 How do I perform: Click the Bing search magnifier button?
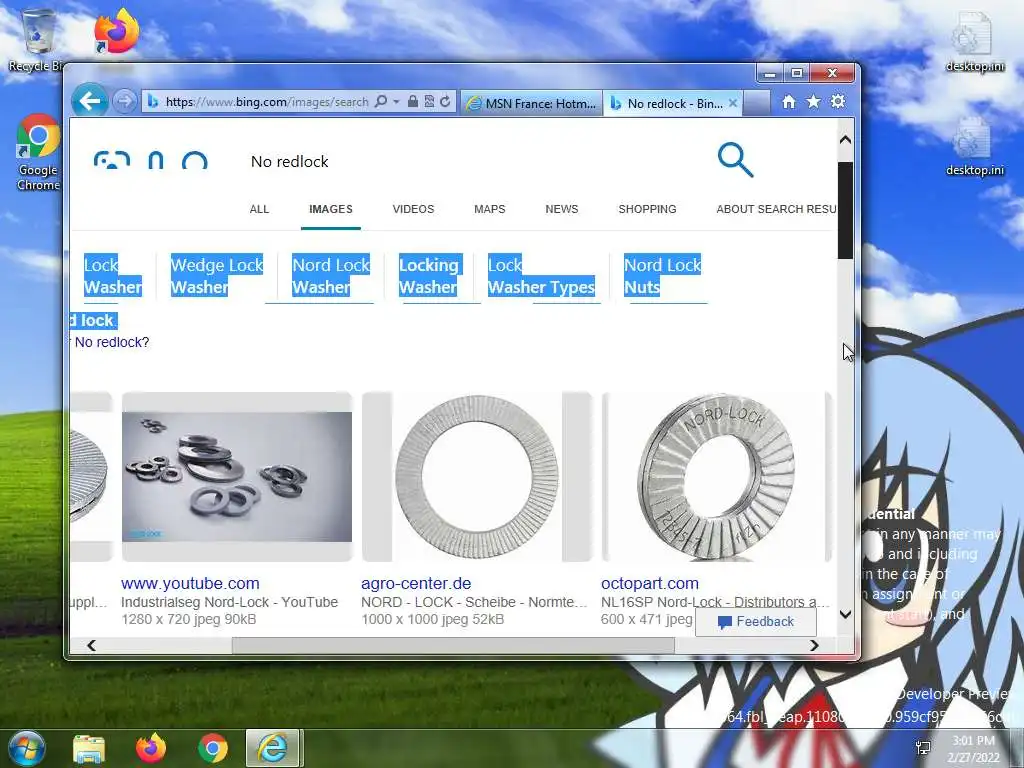(735, 160)
